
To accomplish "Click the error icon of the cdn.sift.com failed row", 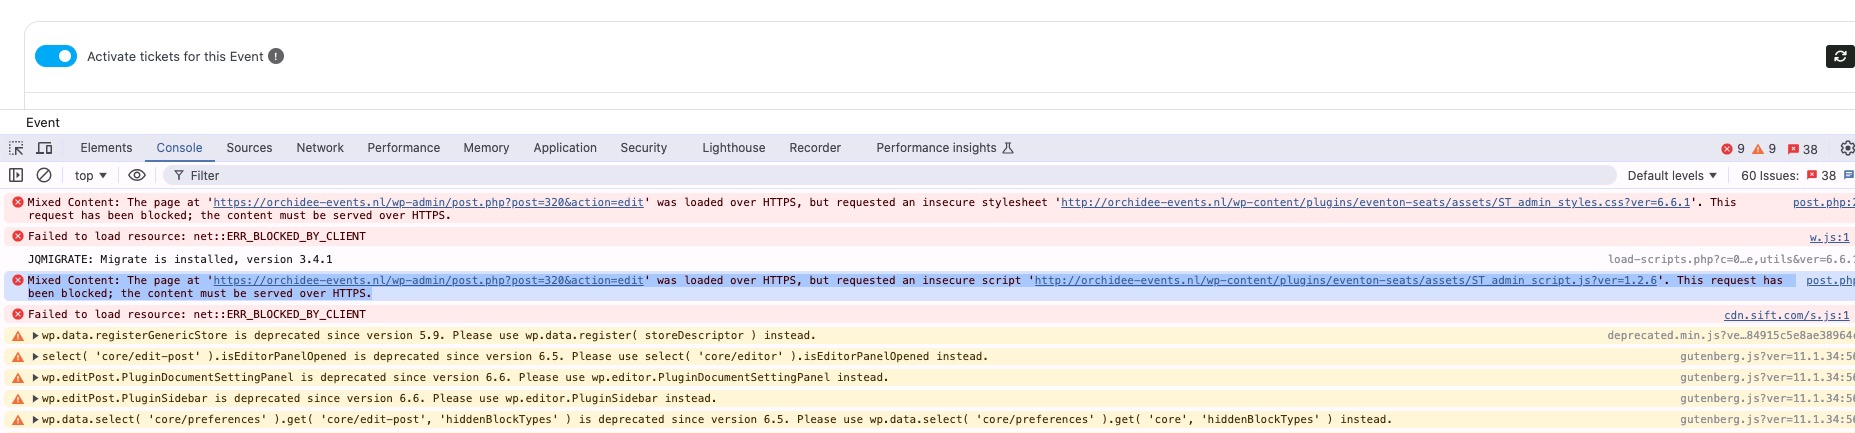I will point(17,315).
